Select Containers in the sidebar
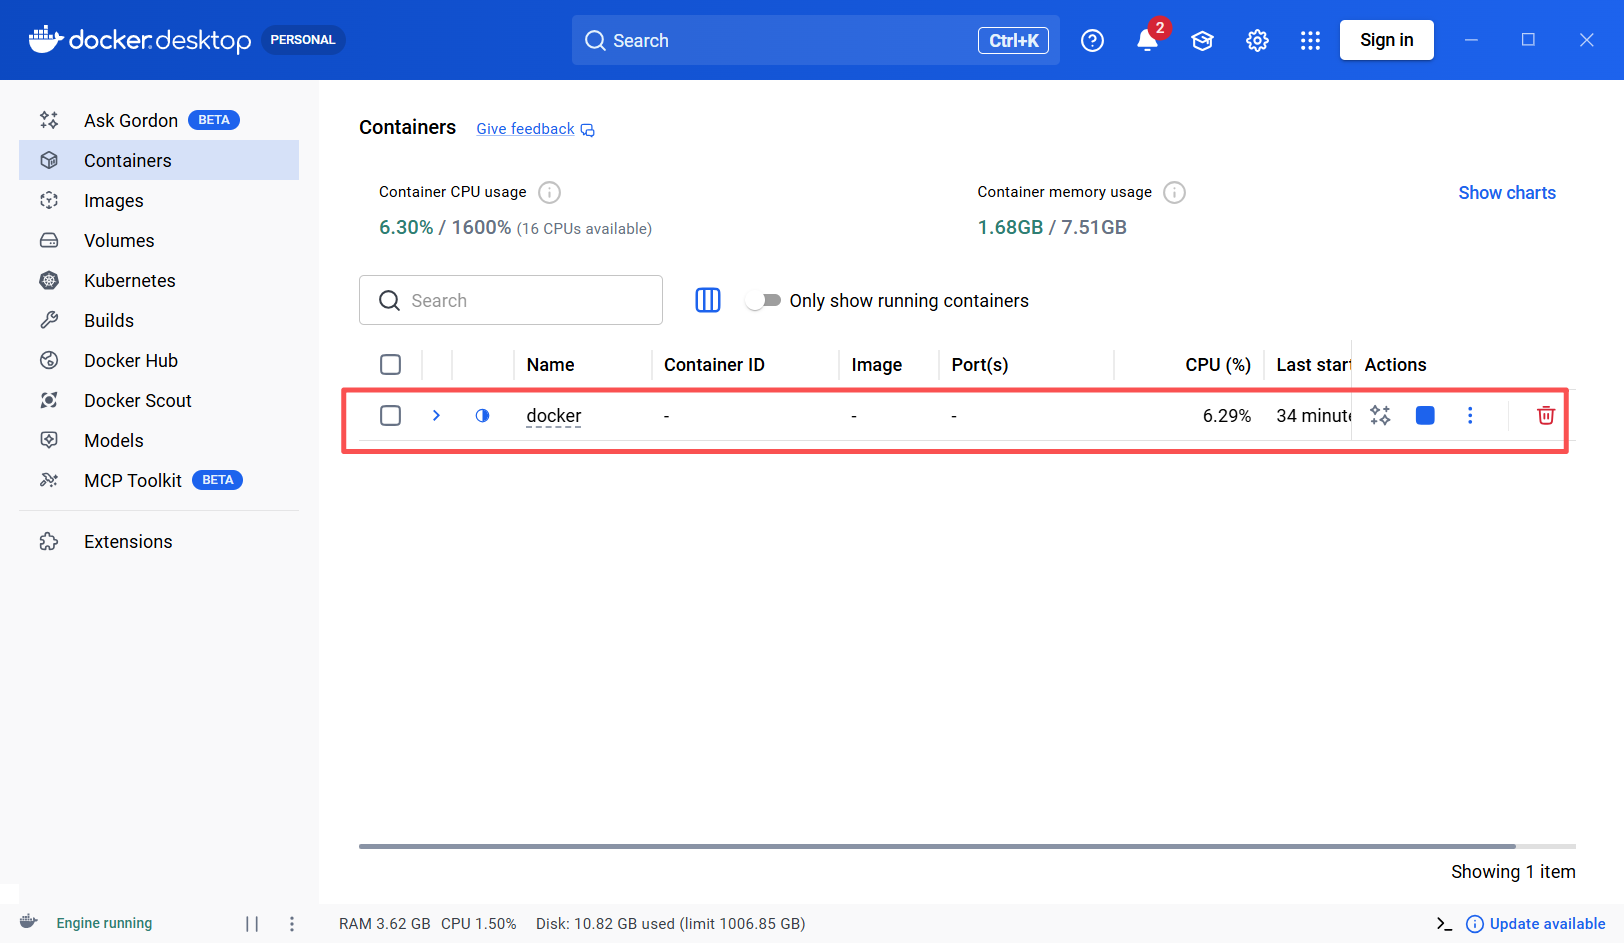Viewport: 1624px width, 943px height. point(159,160)
